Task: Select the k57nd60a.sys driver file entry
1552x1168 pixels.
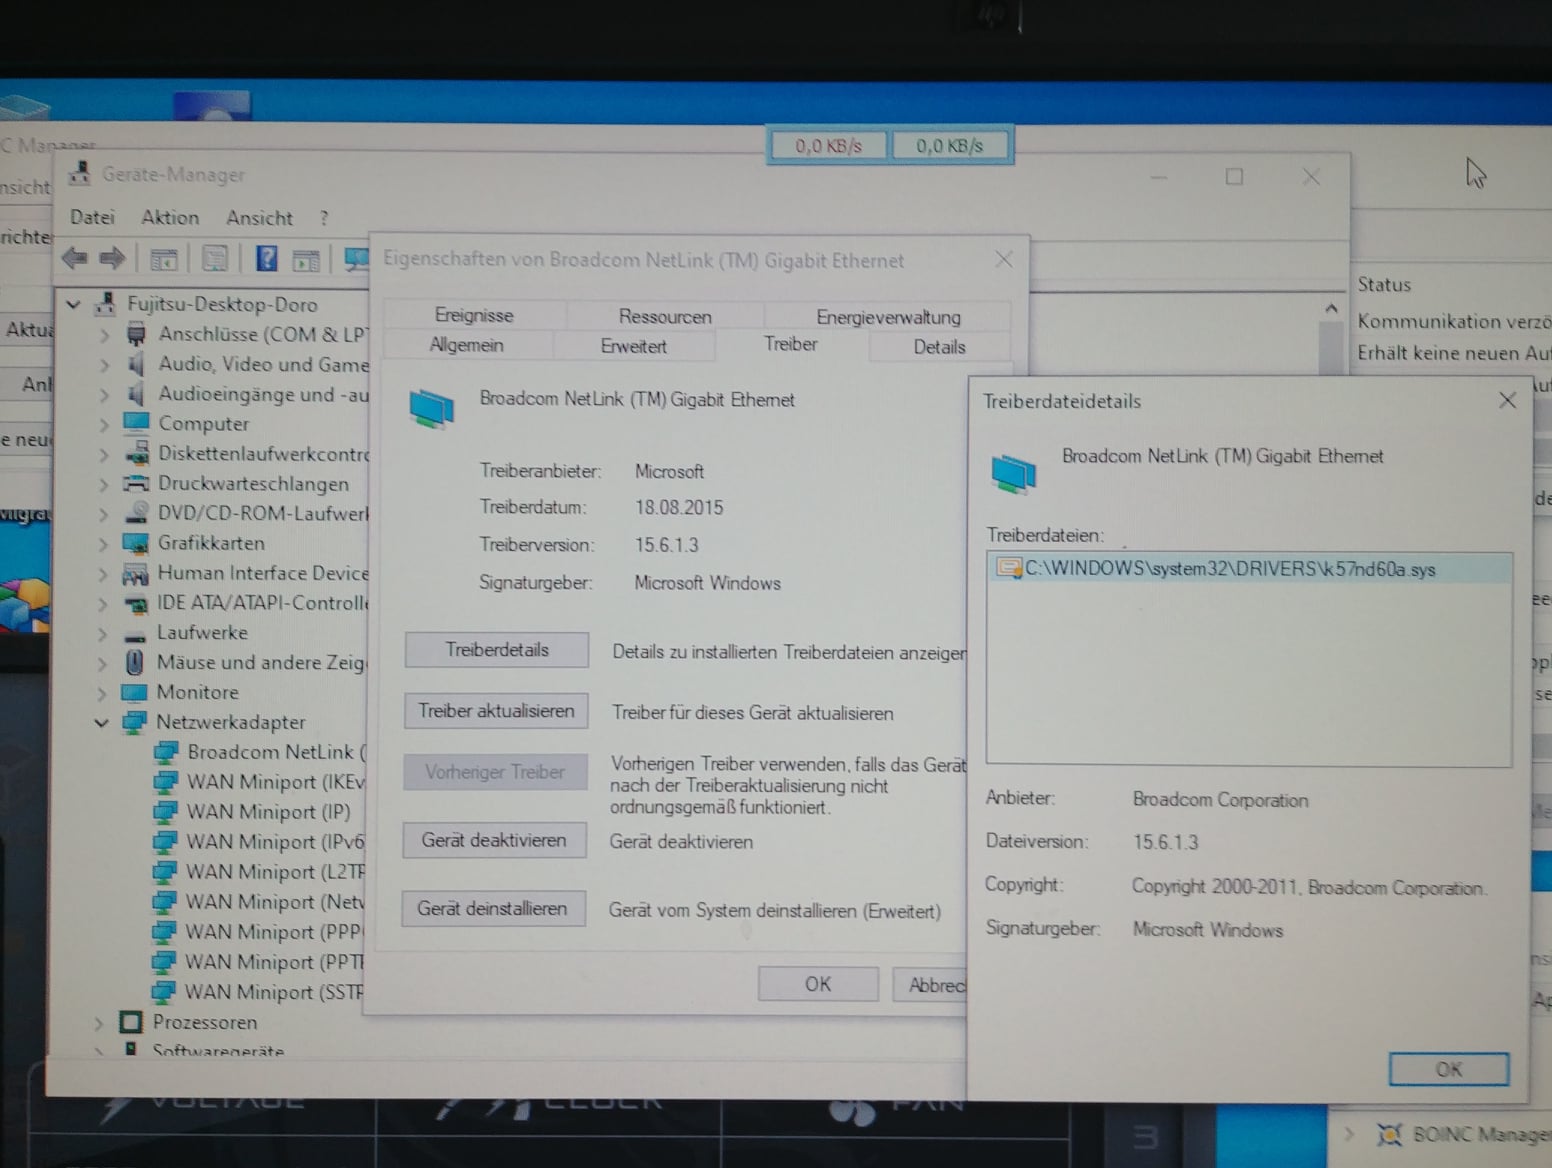Action: [1249, 569]
